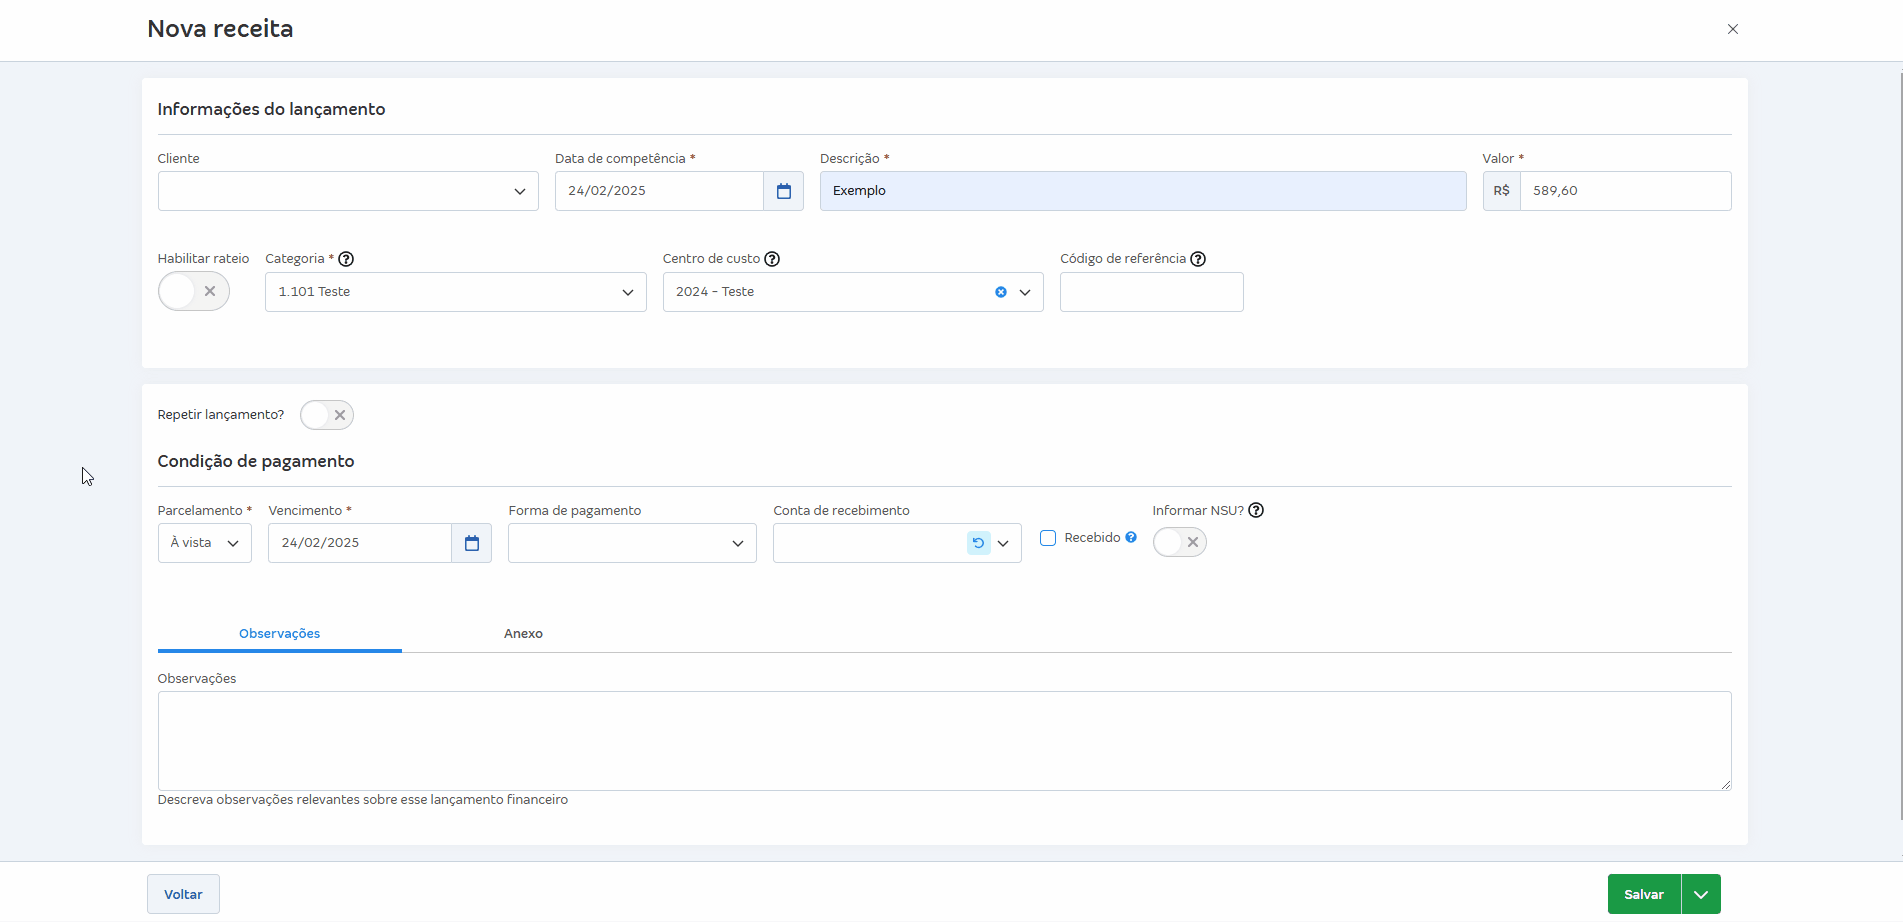This screenshot has width=1903, height=922.
Task: Refresh the Conta de recebimento list
Action: tap(978, 543)
